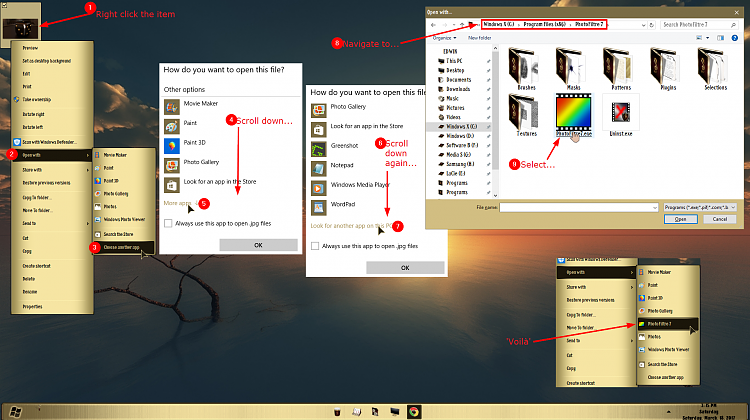Viewport: 750px width, 420px height.
Task: Select Pictures in the navigation pane
Action: [455, 108]
